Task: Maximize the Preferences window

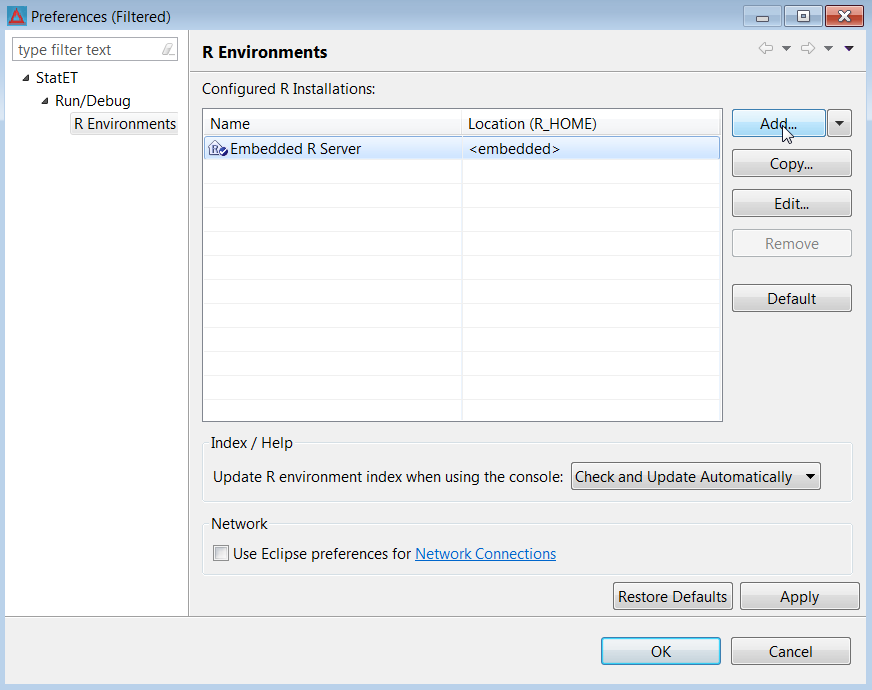Action: (803, 17)
